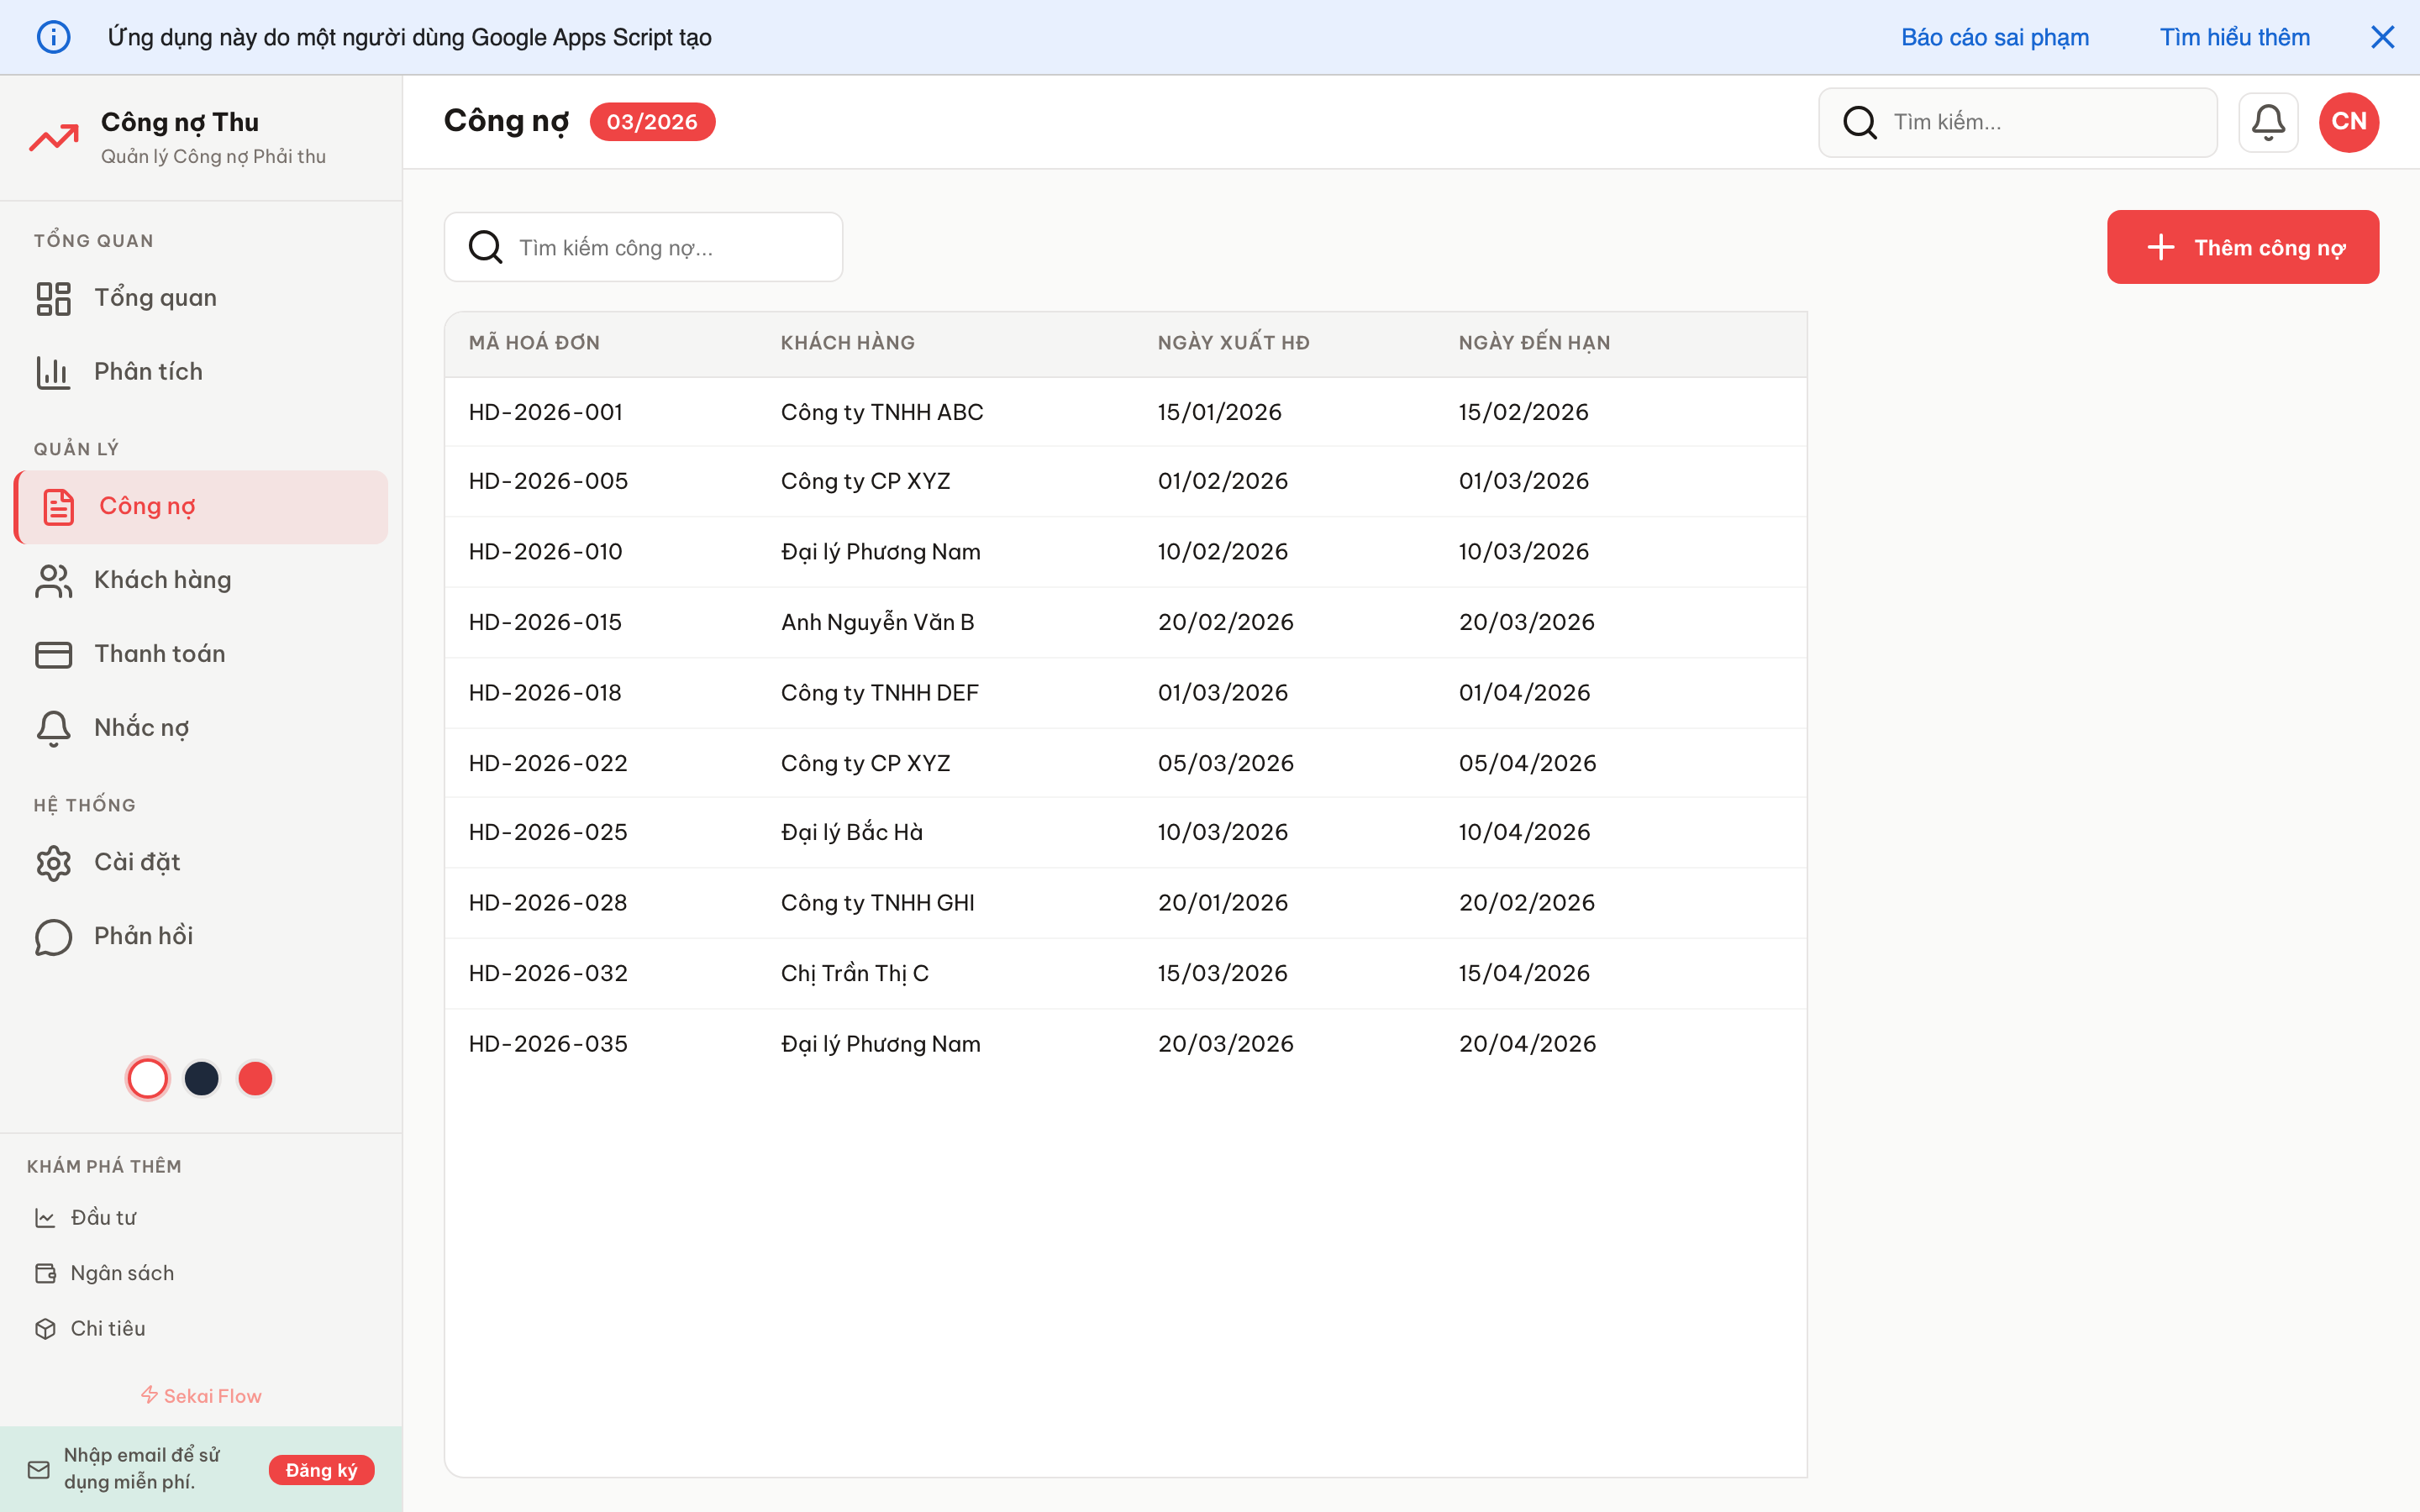Open Khách hàng from the sidebar icon
The height and width of the screenshot is (1512, 2420).
(52, 580)
